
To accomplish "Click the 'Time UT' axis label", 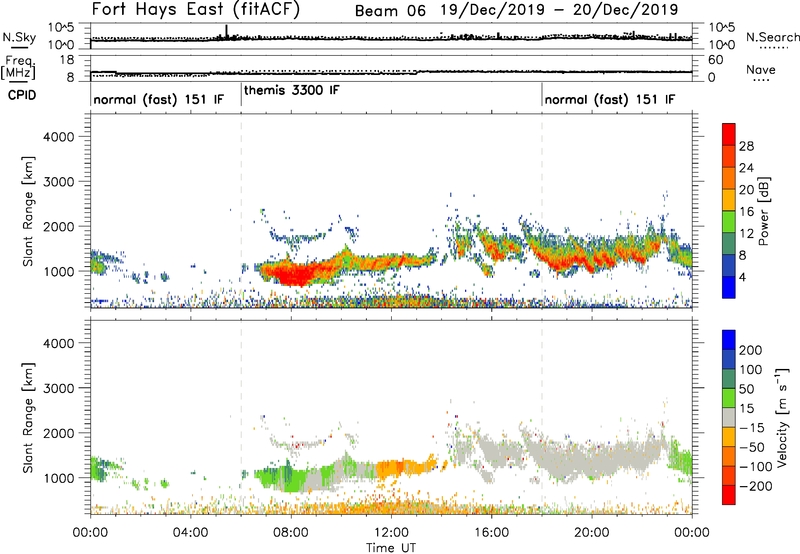I will point(391,548).
